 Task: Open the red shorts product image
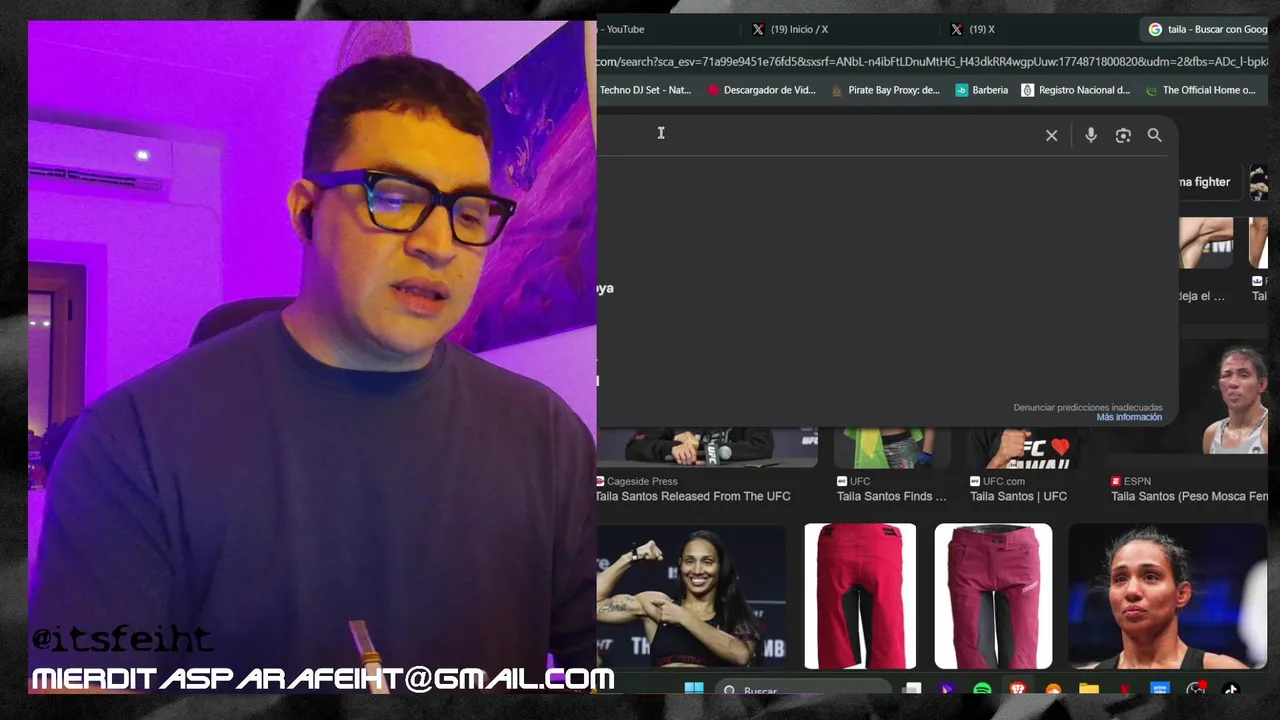coord(860,596)
